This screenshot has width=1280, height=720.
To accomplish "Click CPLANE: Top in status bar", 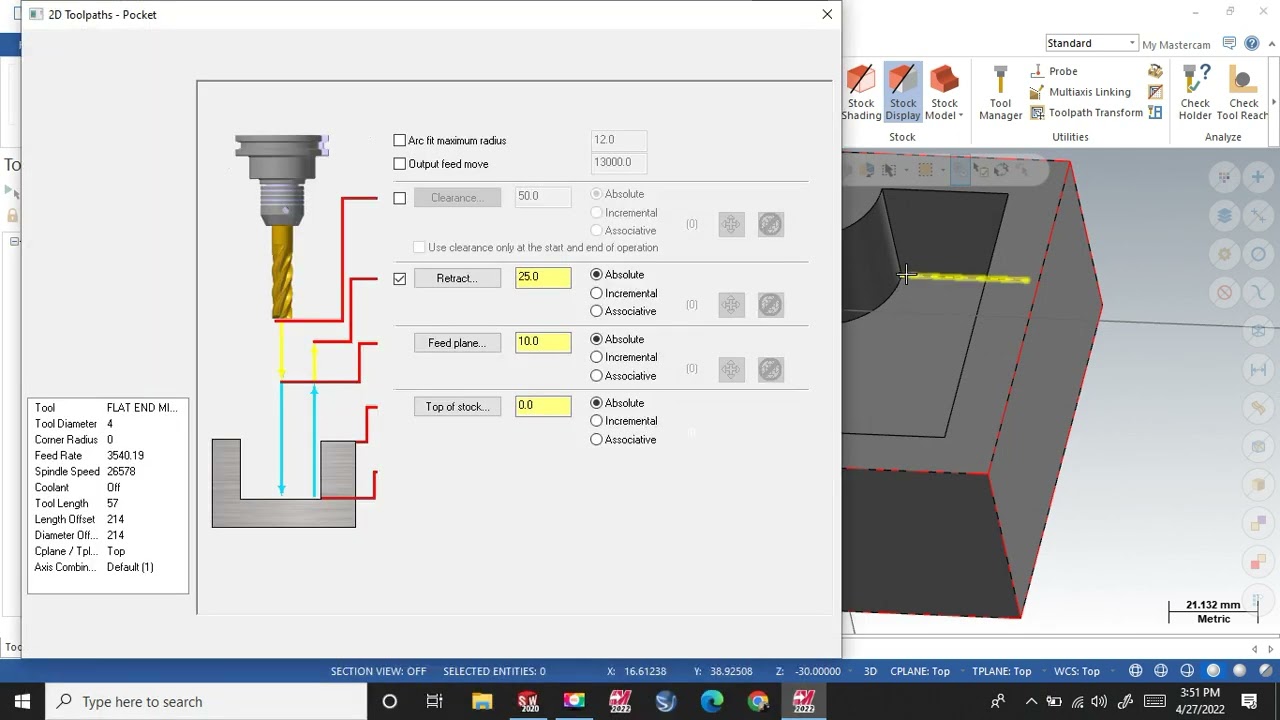I will coord(919,671).
